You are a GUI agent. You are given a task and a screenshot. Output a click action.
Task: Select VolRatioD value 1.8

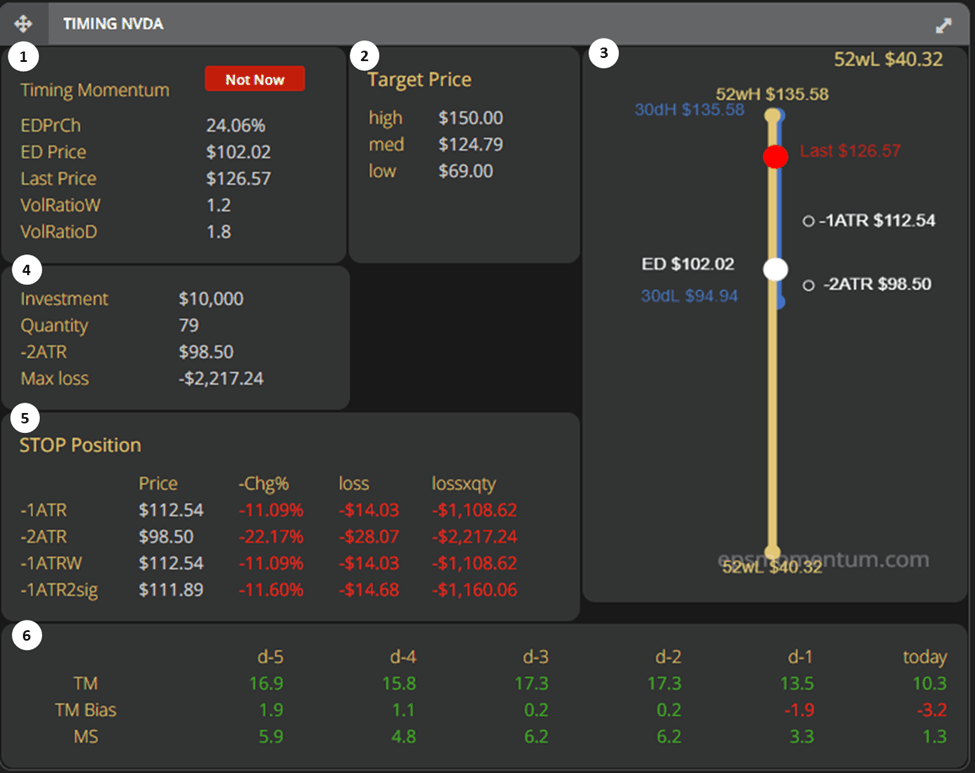(218, 232)
